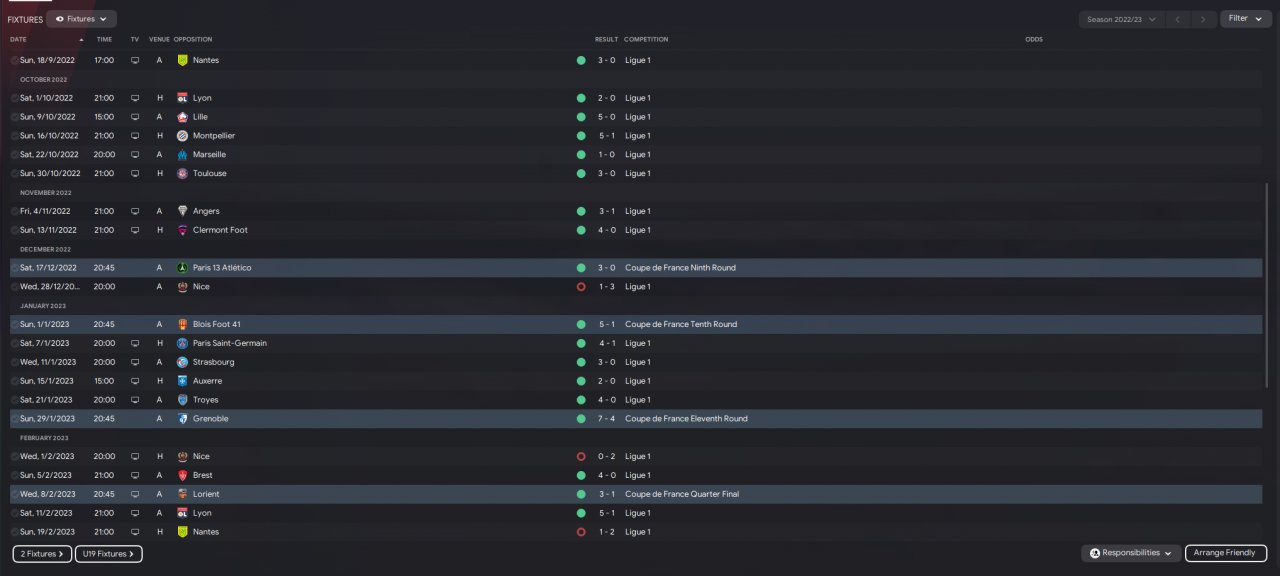
Task: Click the Paris Saint-Germain club badge
Action: coord(182,343)
